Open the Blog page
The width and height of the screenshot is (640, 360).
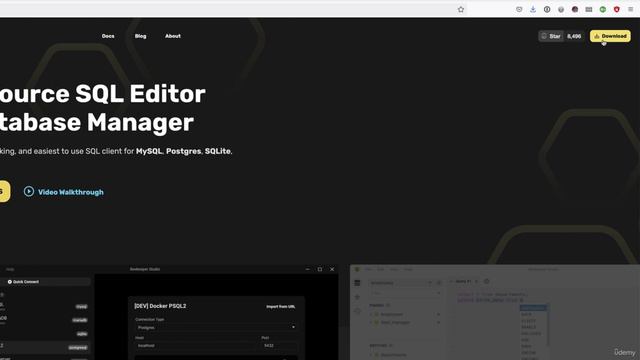tap(140, 36)
